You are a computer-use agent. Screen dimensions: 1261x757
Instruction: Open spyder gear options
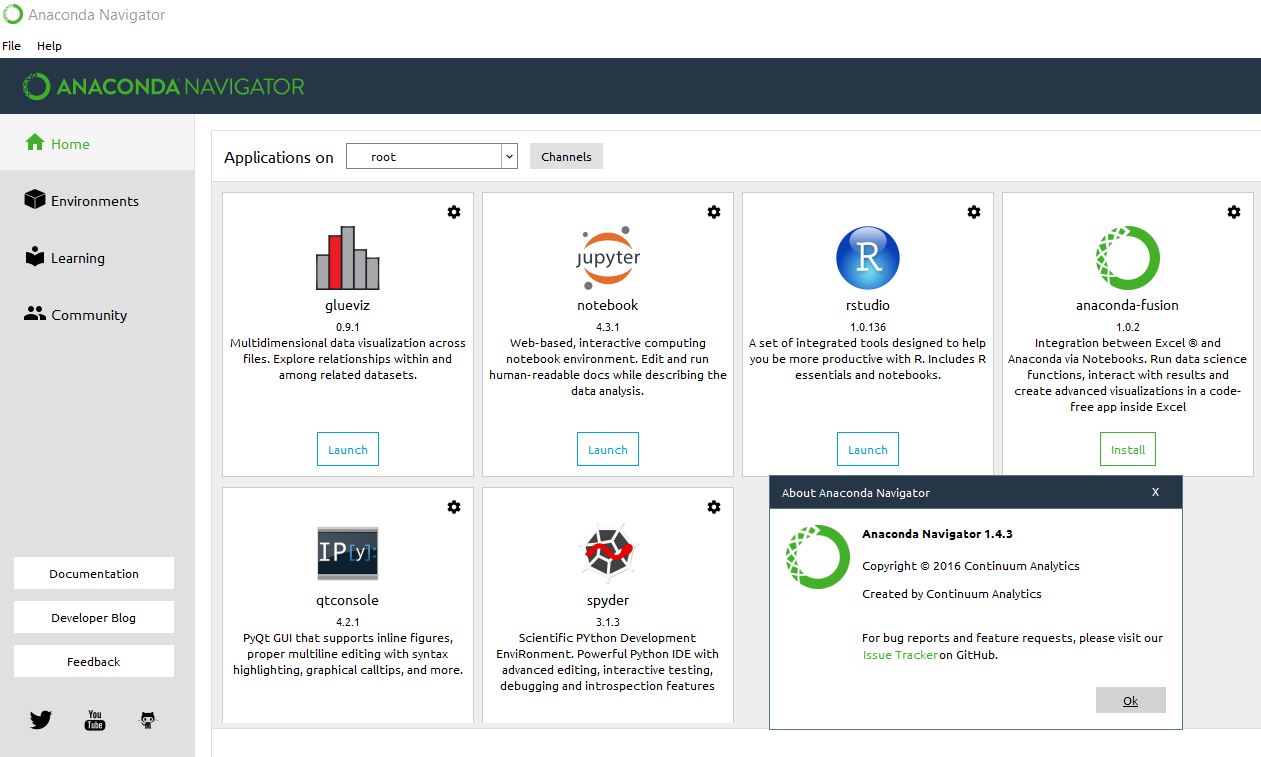[x=714, y=507]
